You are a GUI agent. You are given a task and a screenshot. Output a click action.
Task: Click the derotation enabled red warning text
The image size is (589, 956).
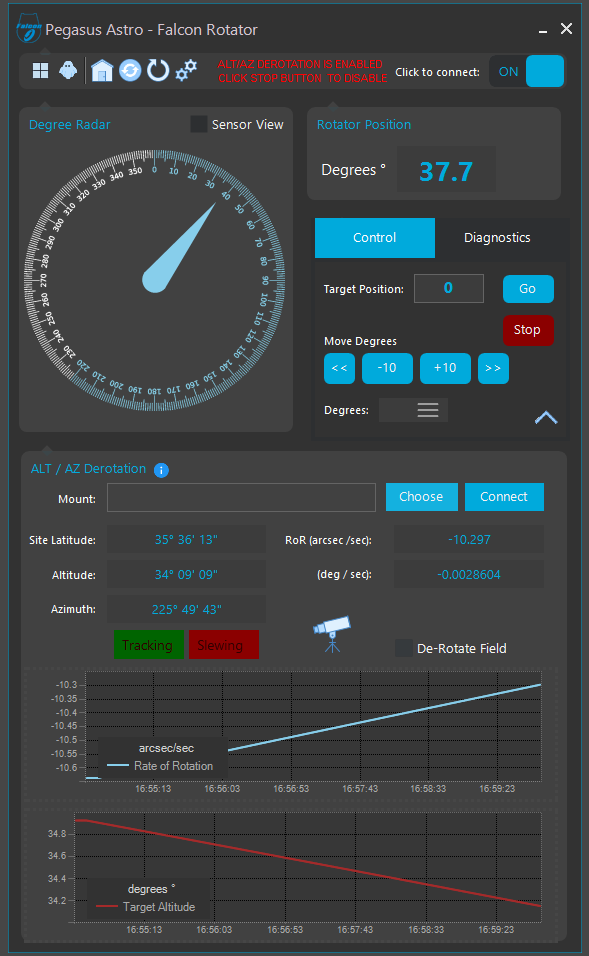pyautogui.click(x=302, y=71)
